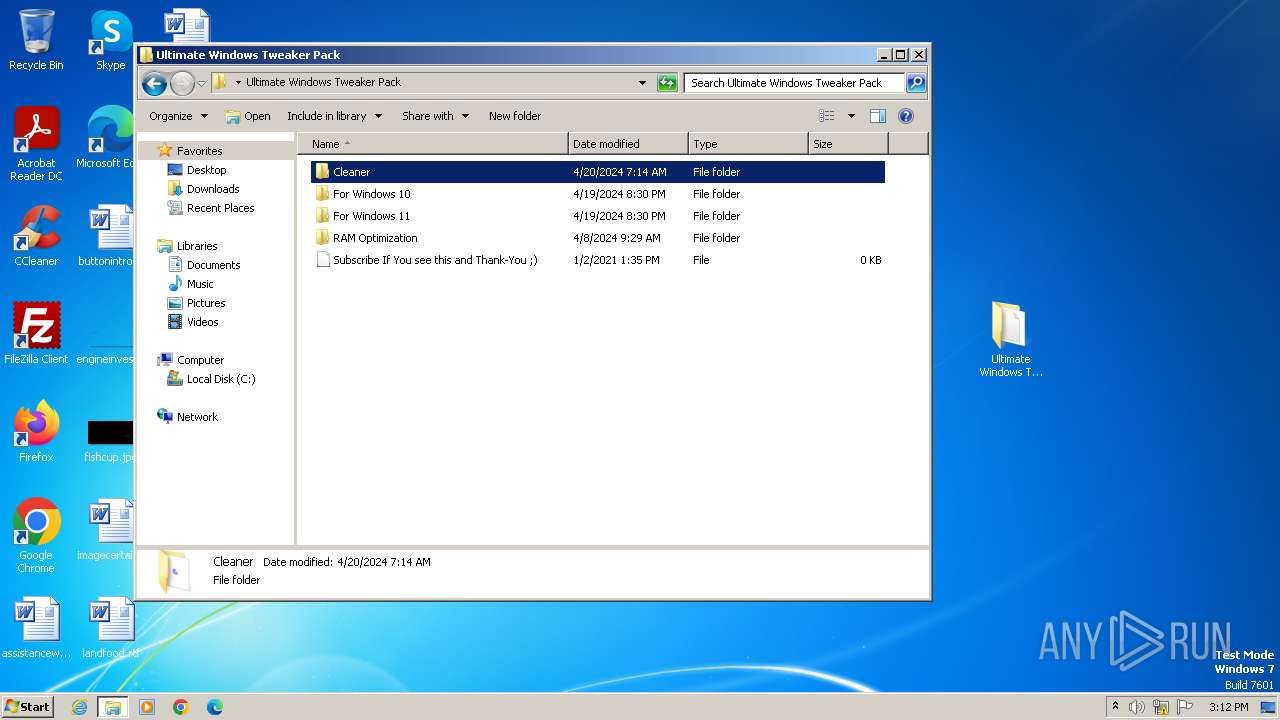This screenshot has width=1280, height=720.
Task: Select the Recycle Bin desktop icon
Action: click(36, 40)
